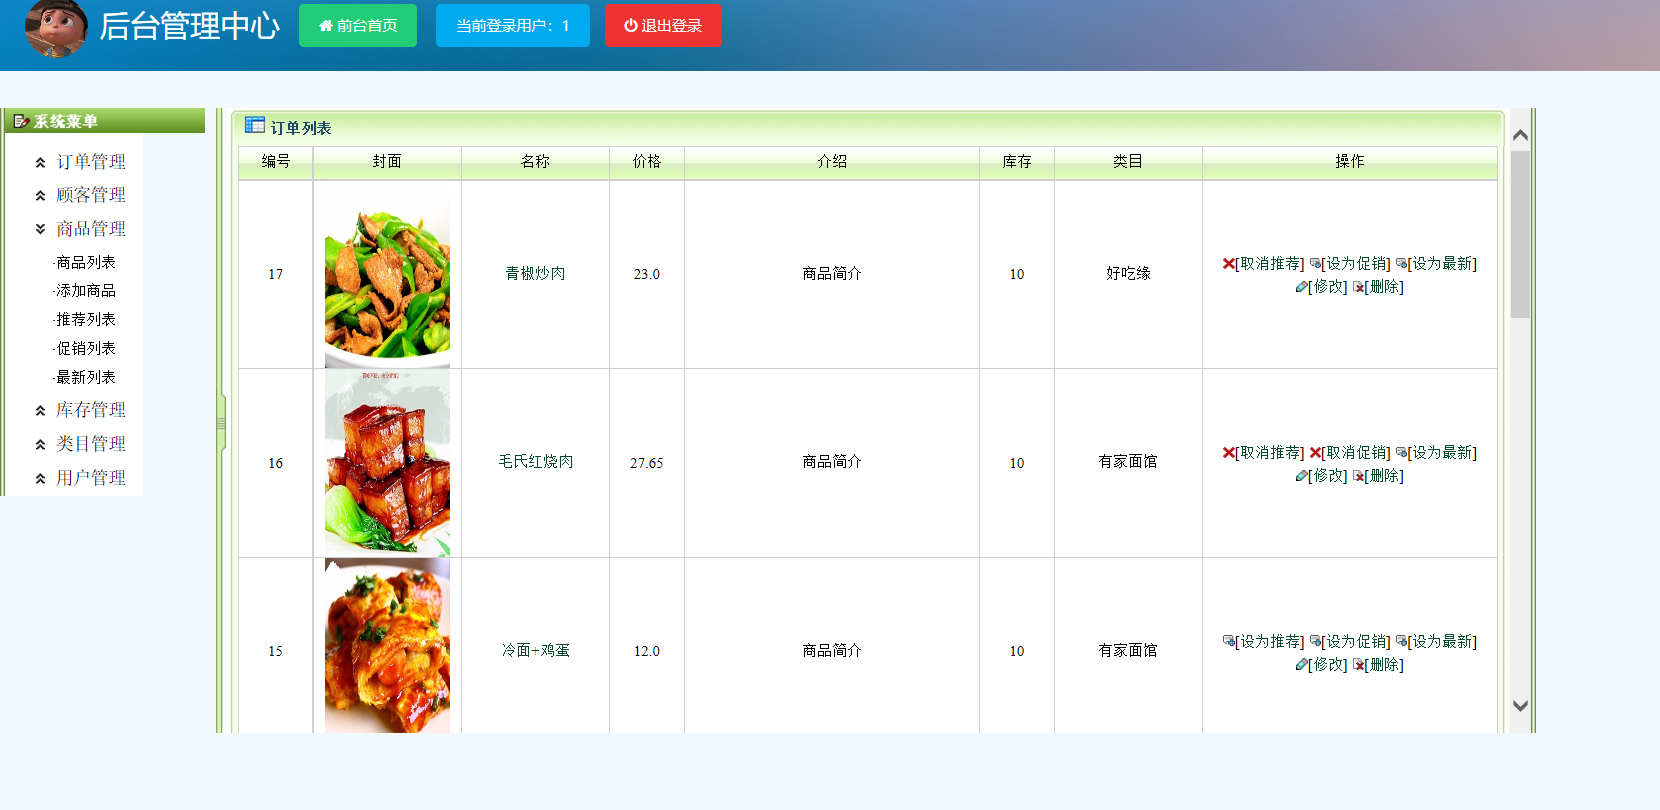Image resolution: width=1660 pixels, height=810 pixels.
Task: Click red X 取消推荐 icon for 毛氏红烧肉
Action: [x=1228, y=453]
